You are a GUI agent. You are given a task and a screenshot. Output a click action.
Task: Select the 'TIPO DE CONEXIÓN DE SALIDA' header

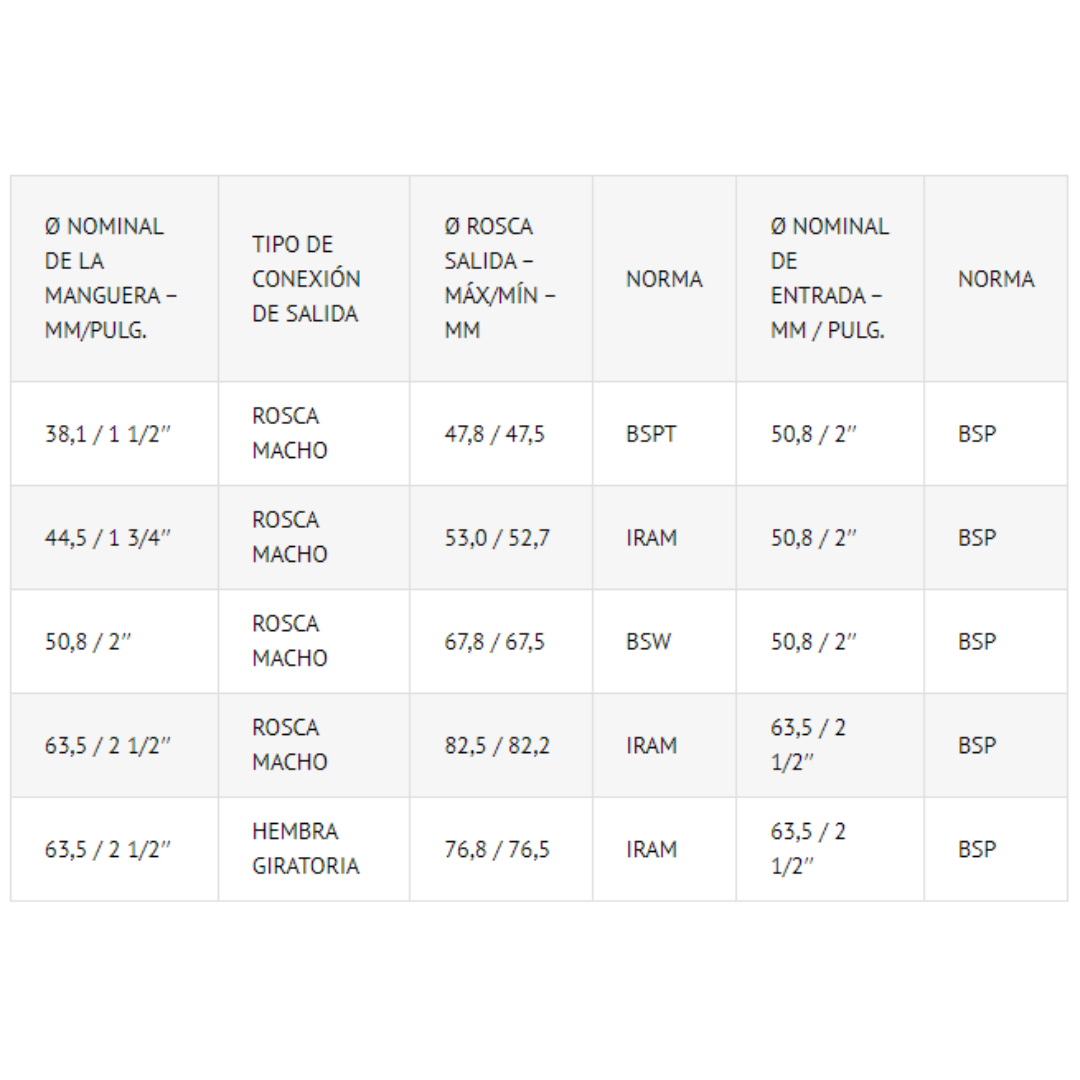pos(314,278)
